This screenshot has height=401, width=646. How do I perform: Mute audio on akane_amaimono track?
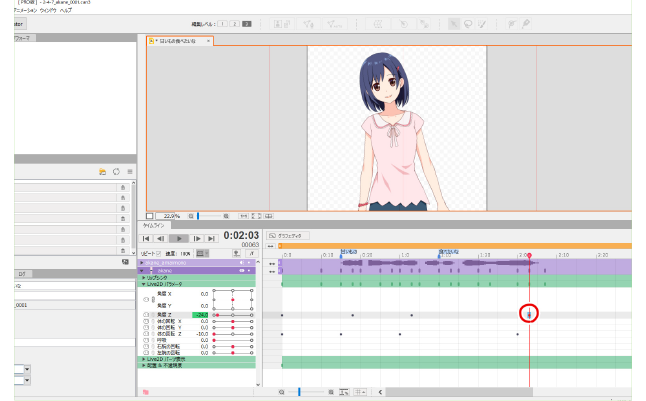pyautogui.click(x=242, y=263)
